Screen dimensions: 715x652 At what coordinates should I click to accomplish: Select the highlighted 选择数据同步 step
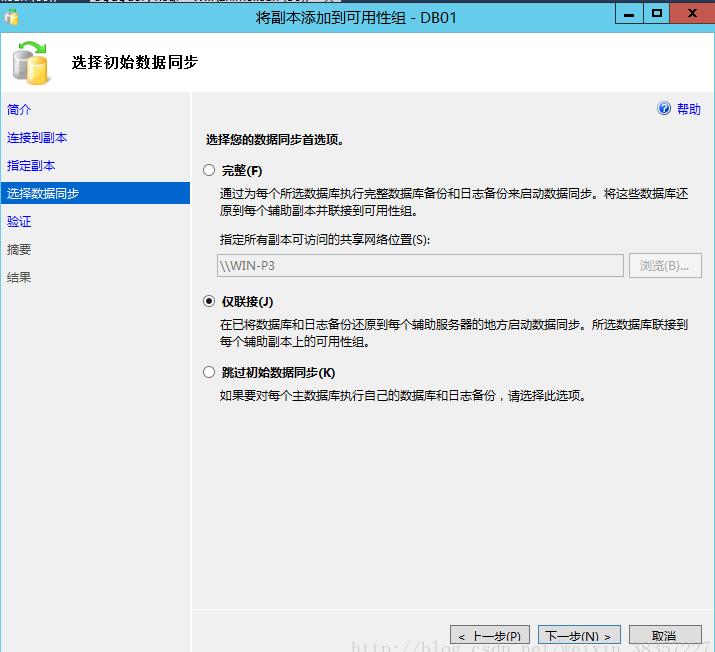click(x=43, y=193)
